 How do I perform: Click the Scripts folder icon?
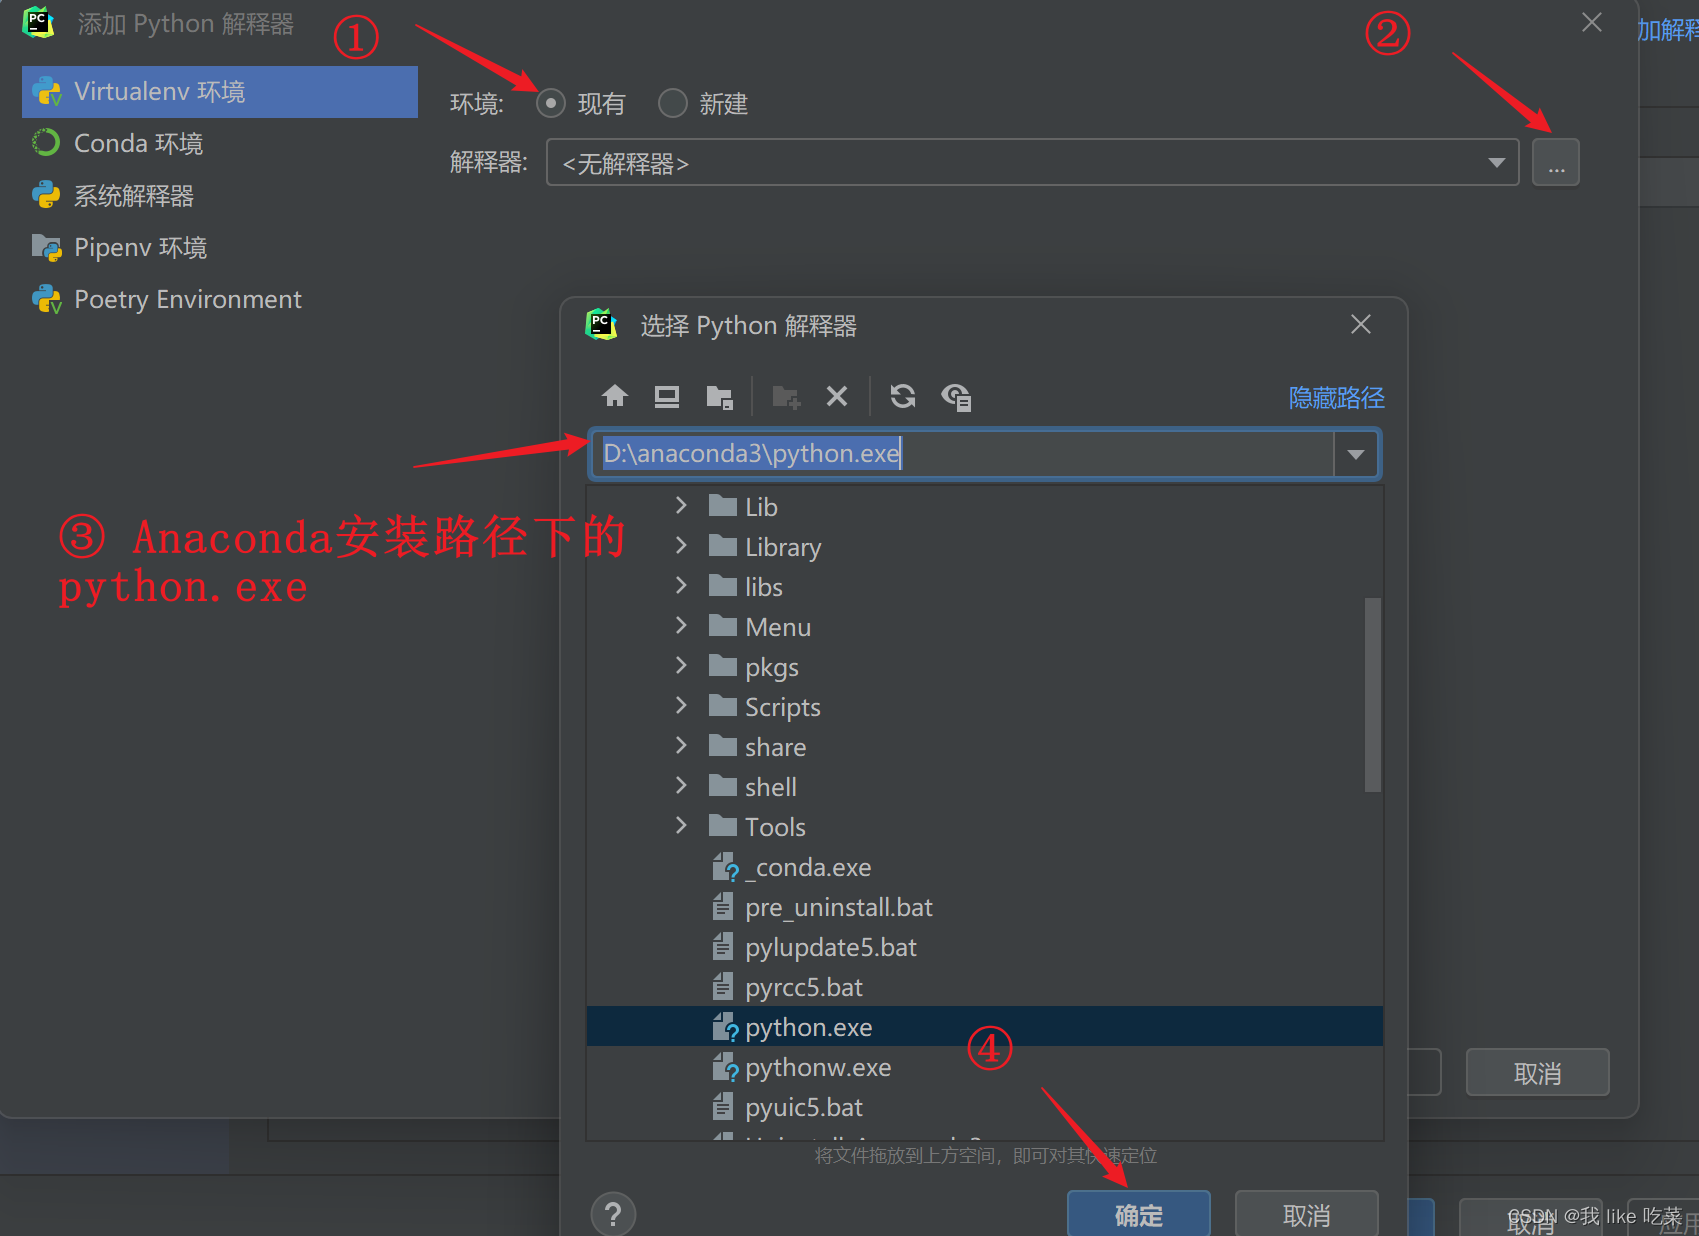pyautogui.click(x=723, y=705)
